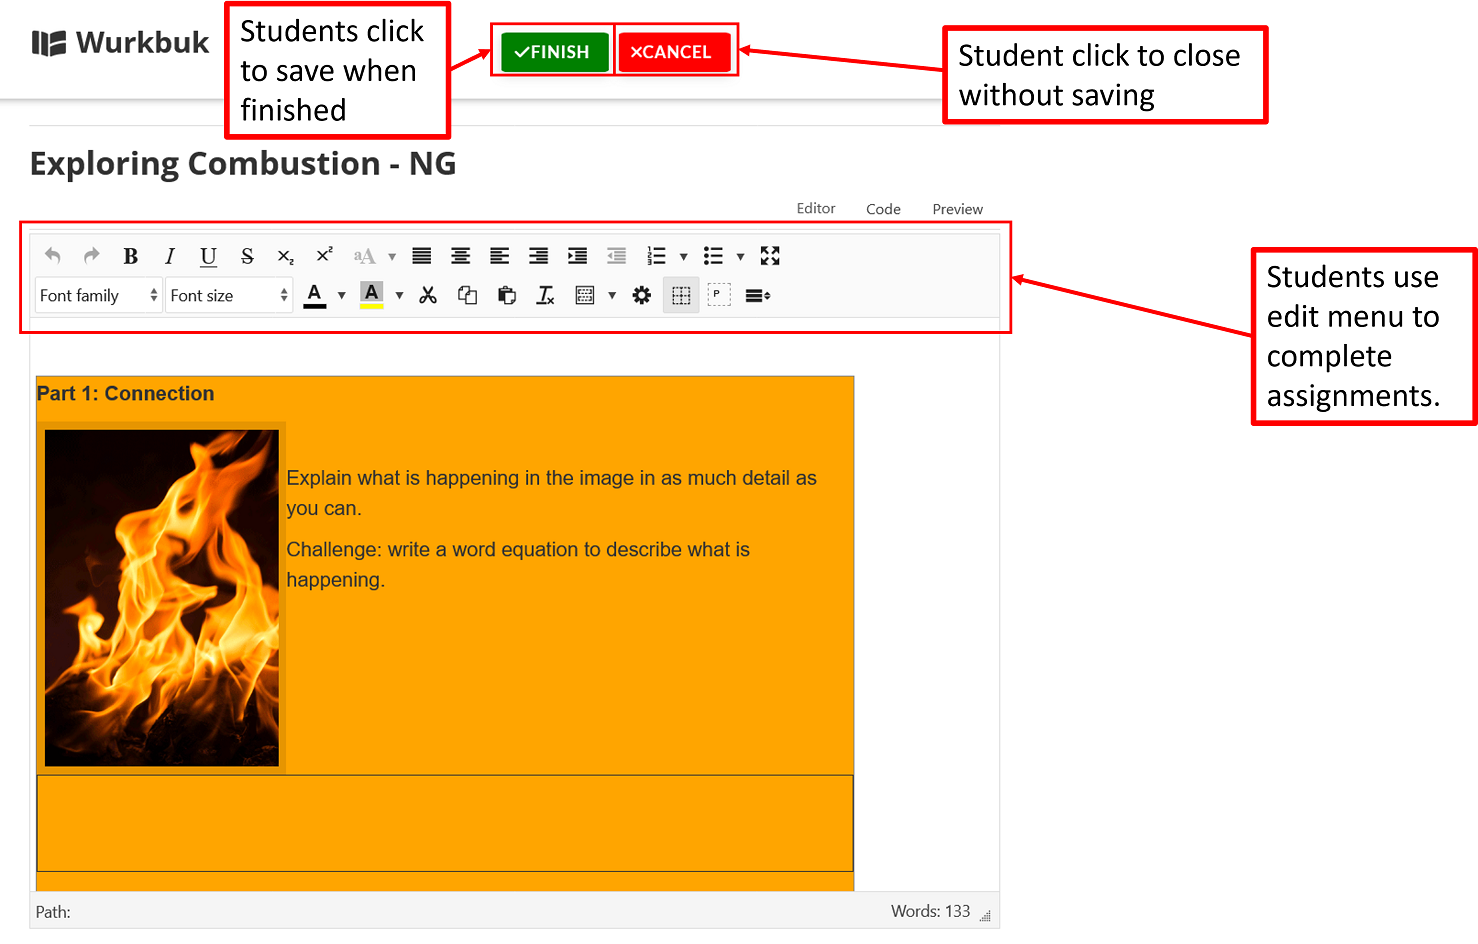This screenshot has height=944, width=1478.
Task: Toggle bold formatting
Action: (130, 256)
